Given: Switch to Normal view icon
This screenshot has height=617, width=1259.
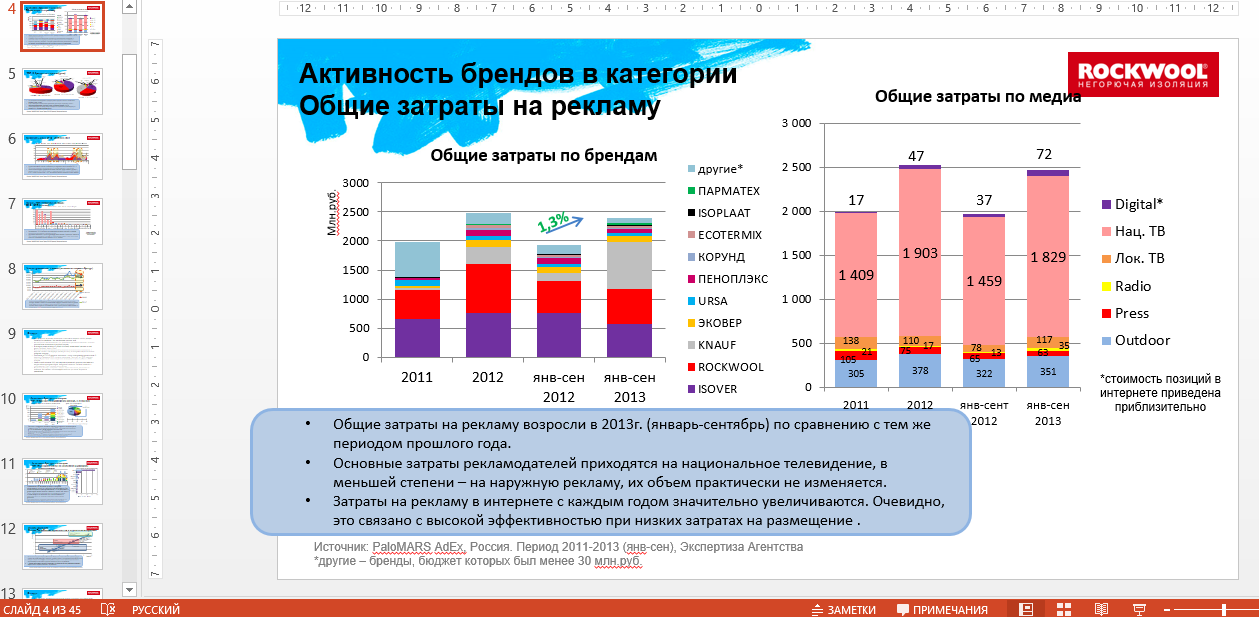Looking at the screenshot, I should coord(1026,609).
